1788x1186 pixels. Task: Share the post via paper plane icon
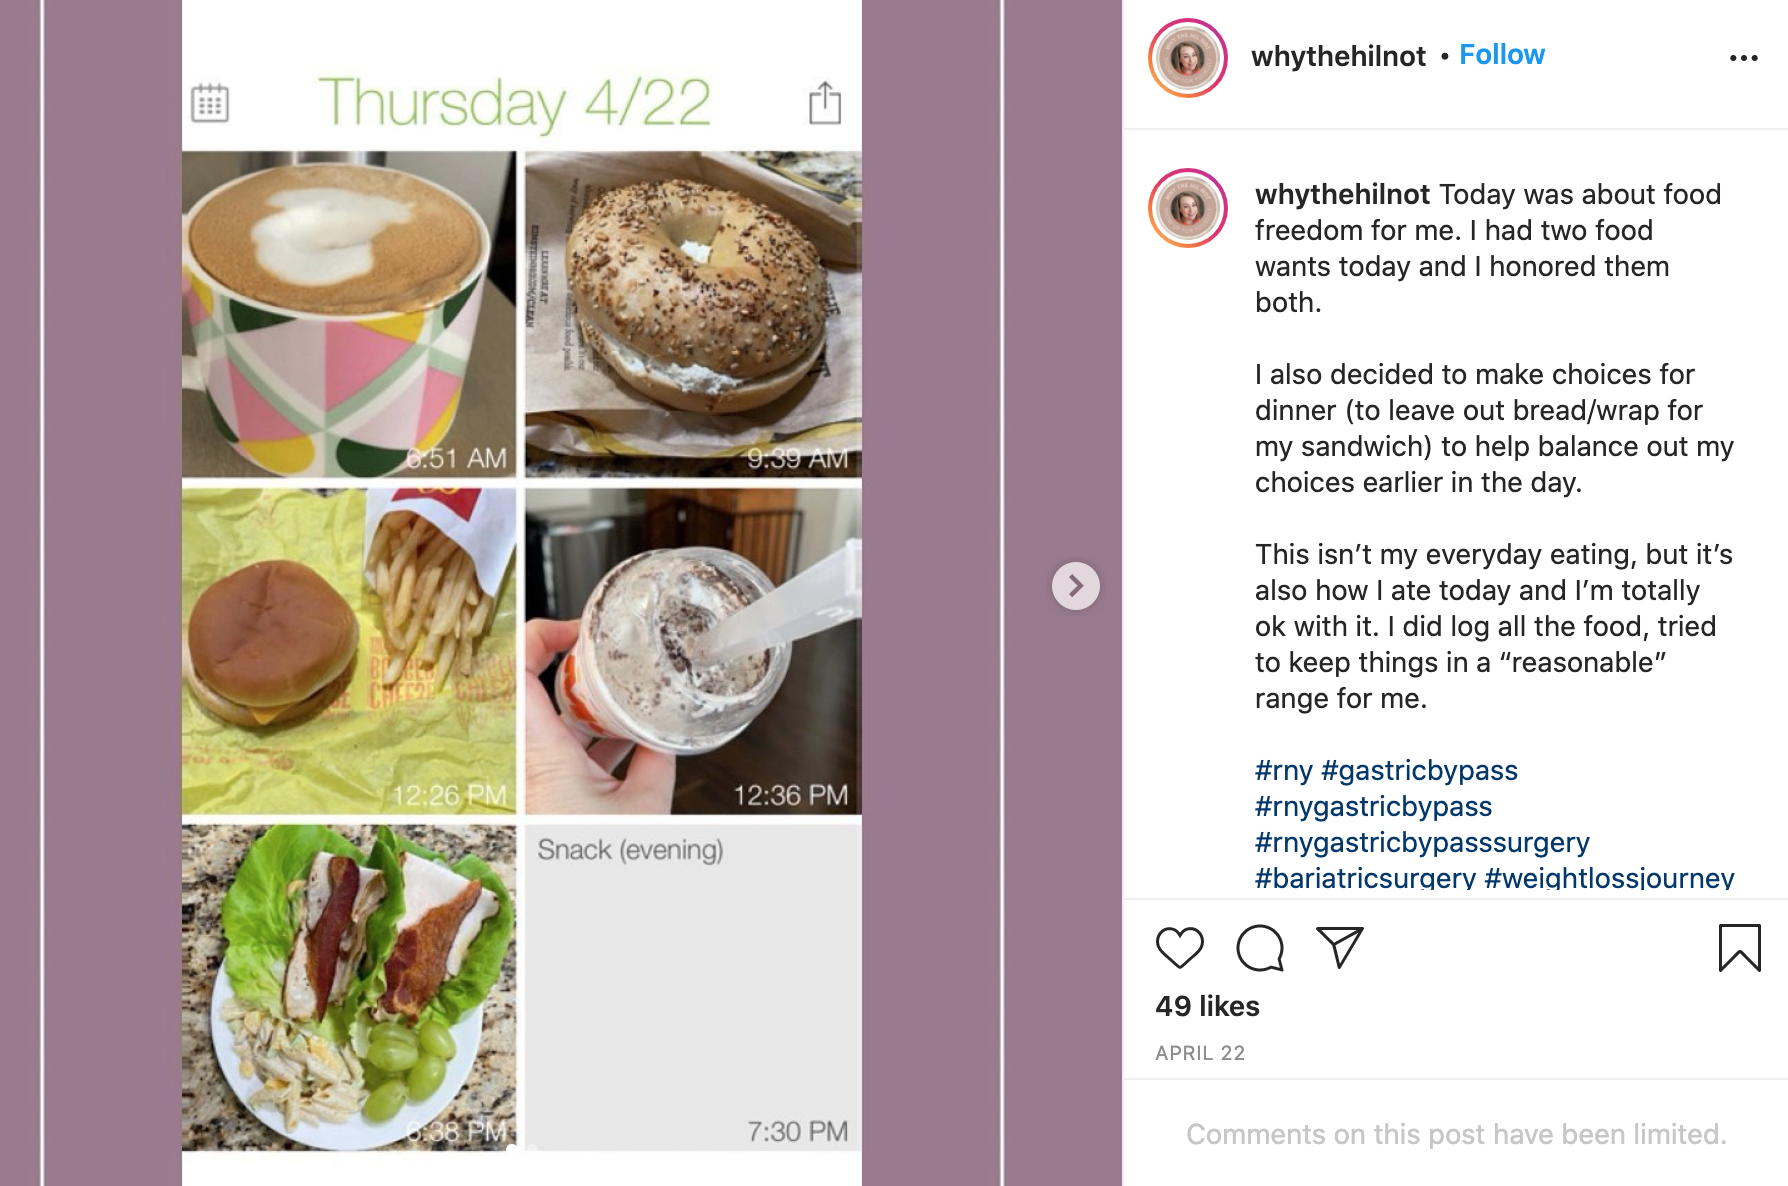(x=1340, y=946)
